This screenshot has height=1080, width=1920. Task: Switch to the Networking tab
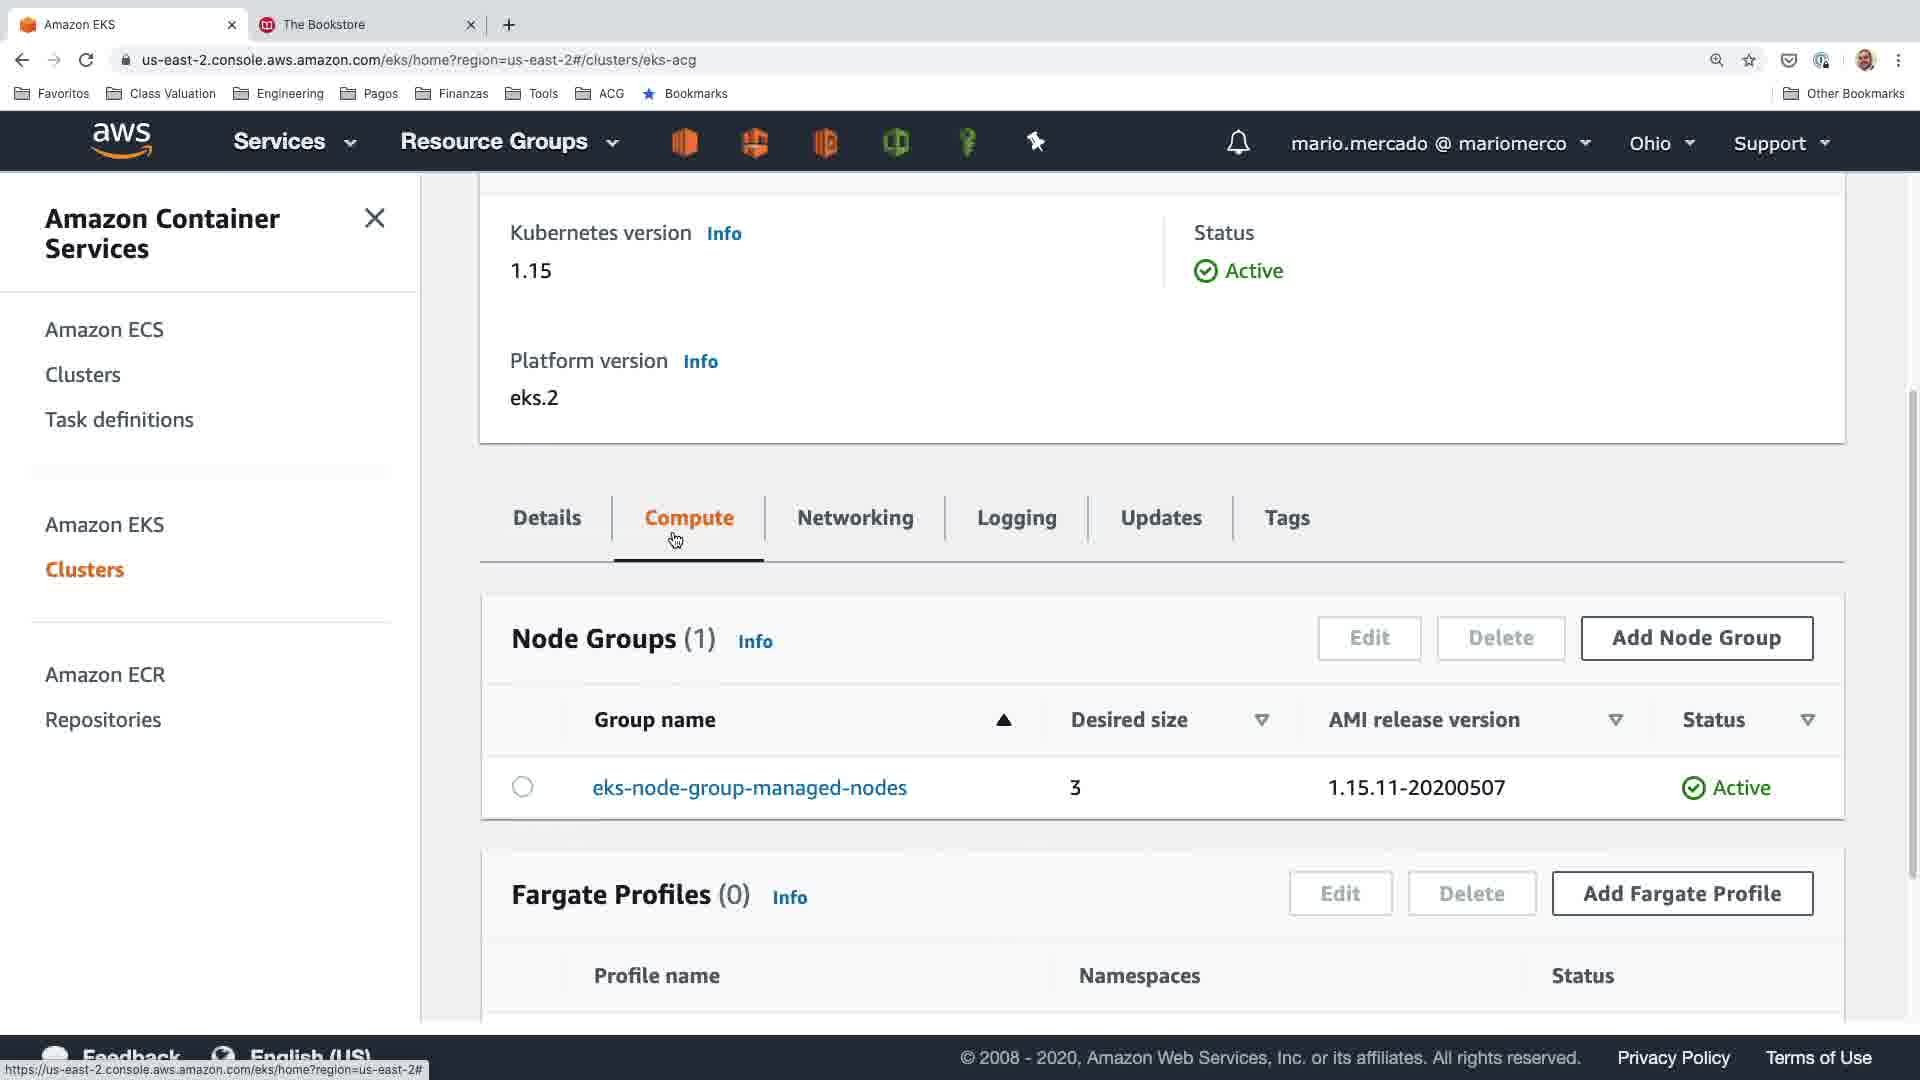coord(855,518)
